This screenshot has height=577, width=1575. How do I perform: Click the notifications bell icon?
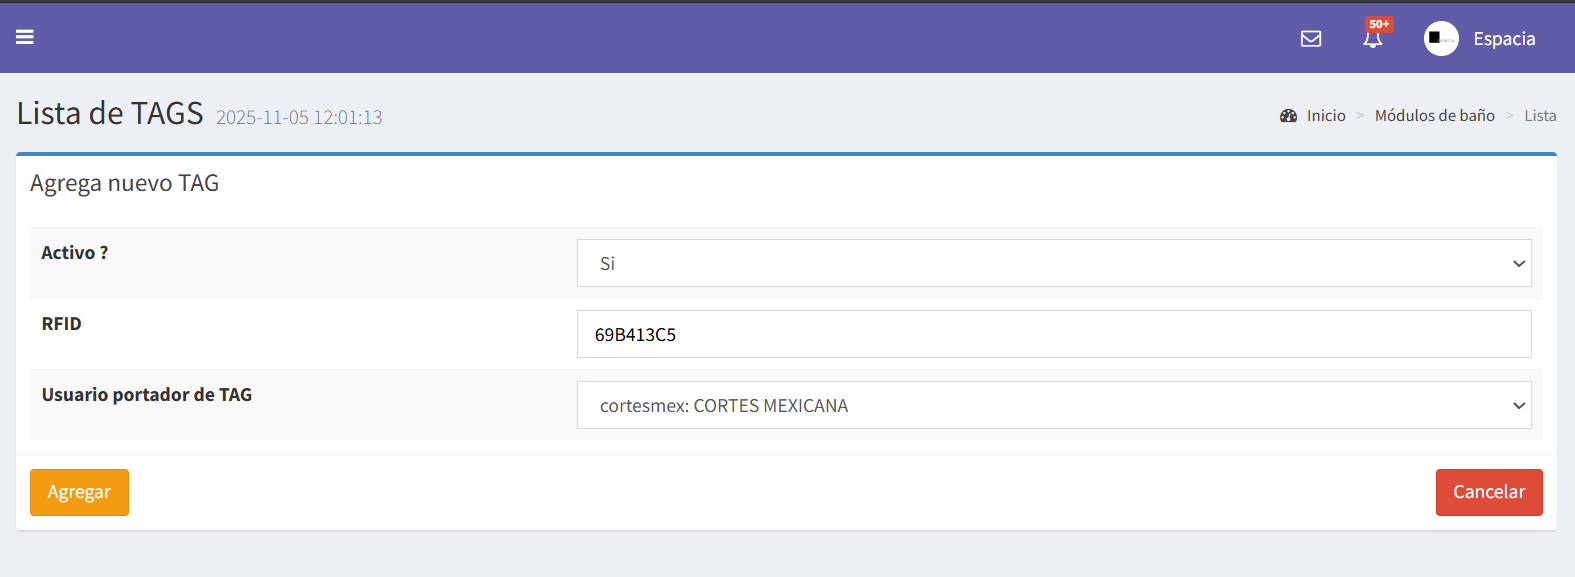pyautogui.click(x=1372, y=41)
